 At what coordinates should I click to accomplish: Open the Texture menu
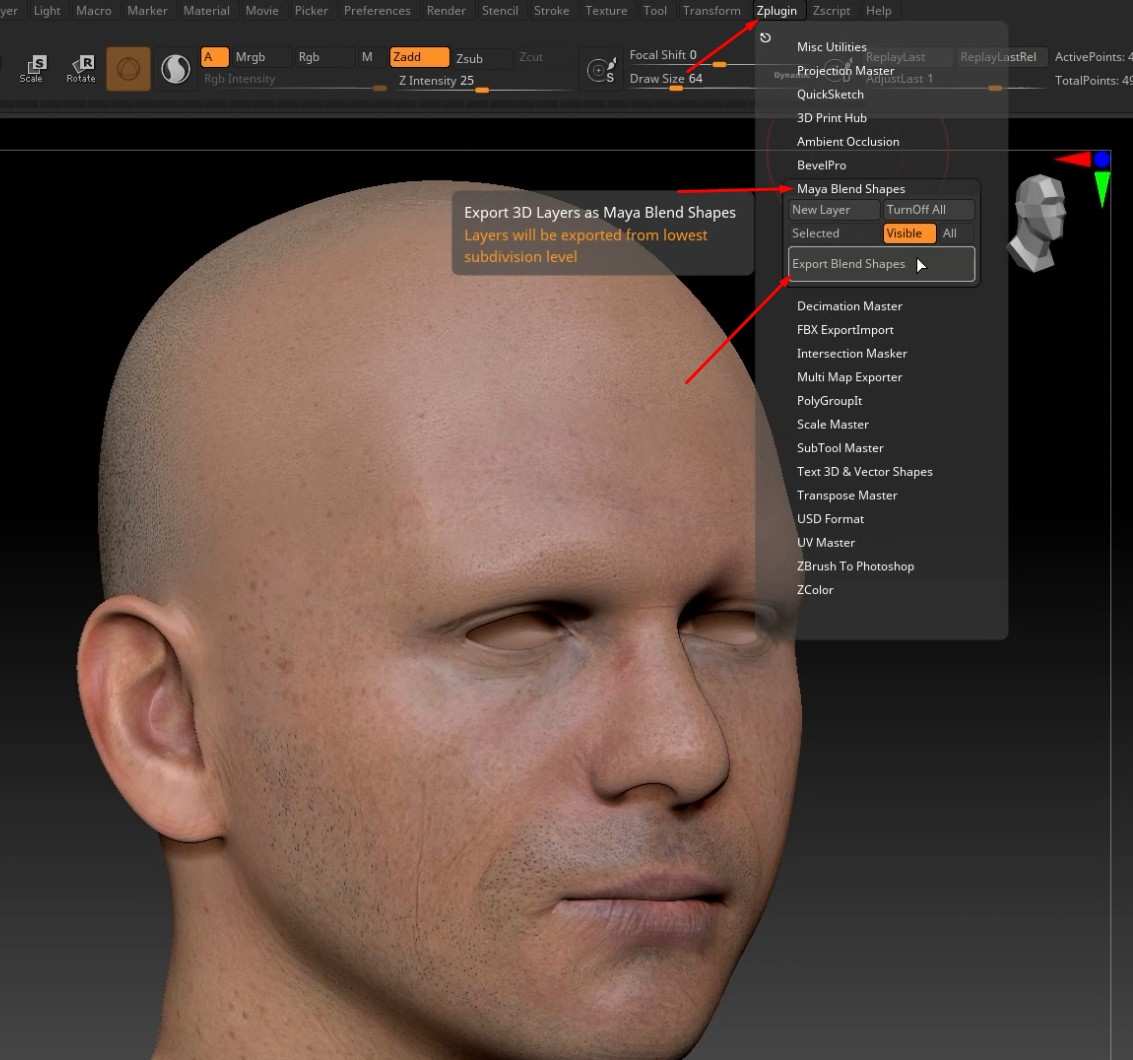click(606, 11)
